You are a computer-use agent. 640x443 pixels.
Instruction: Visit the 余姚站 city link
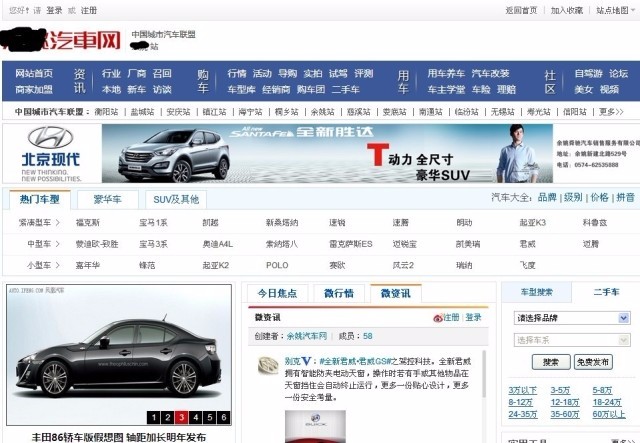[x=322, y=111]
